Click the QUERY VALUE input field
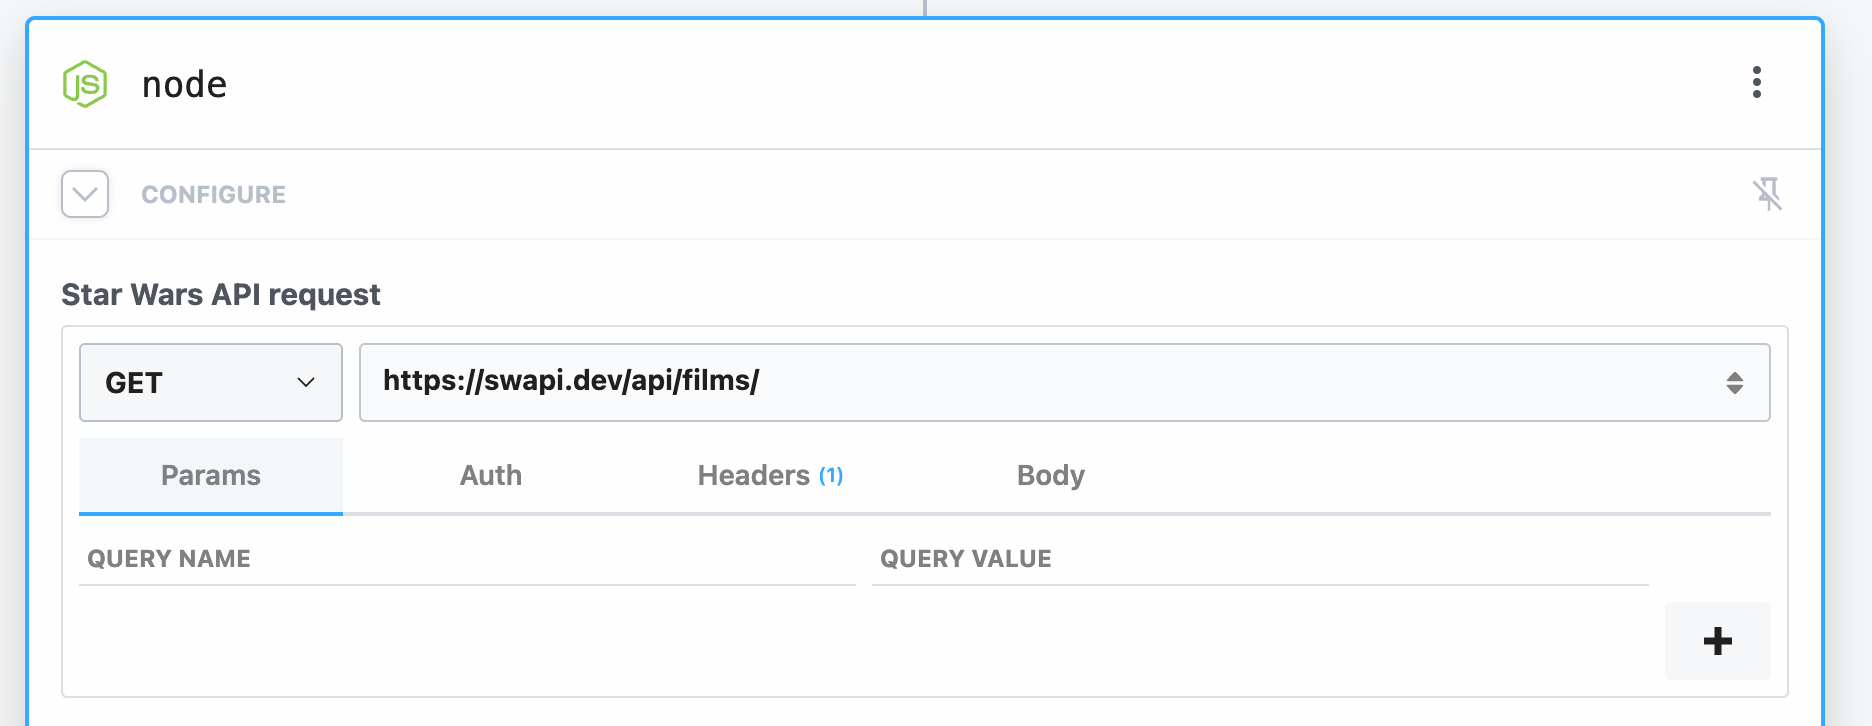 pos(1260,560)
